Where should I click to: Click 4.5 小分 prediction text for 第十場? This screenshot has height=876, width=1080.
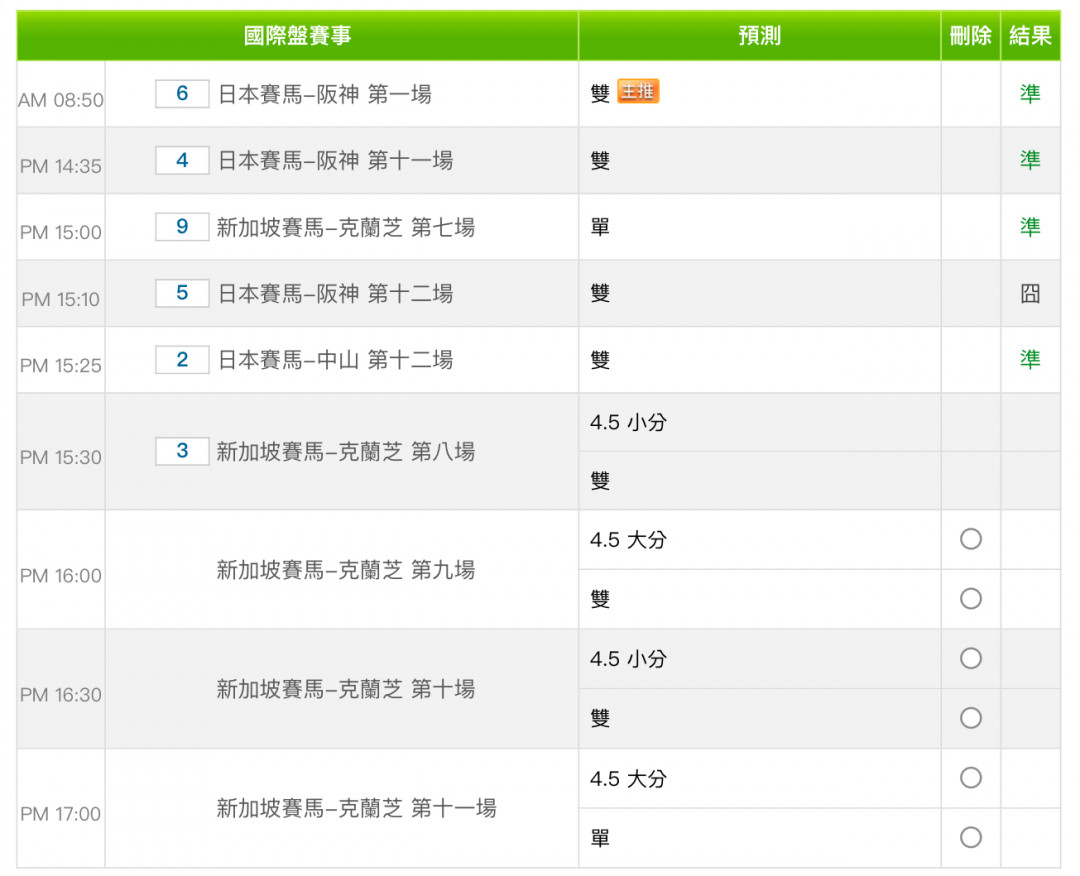coord(628,659)
